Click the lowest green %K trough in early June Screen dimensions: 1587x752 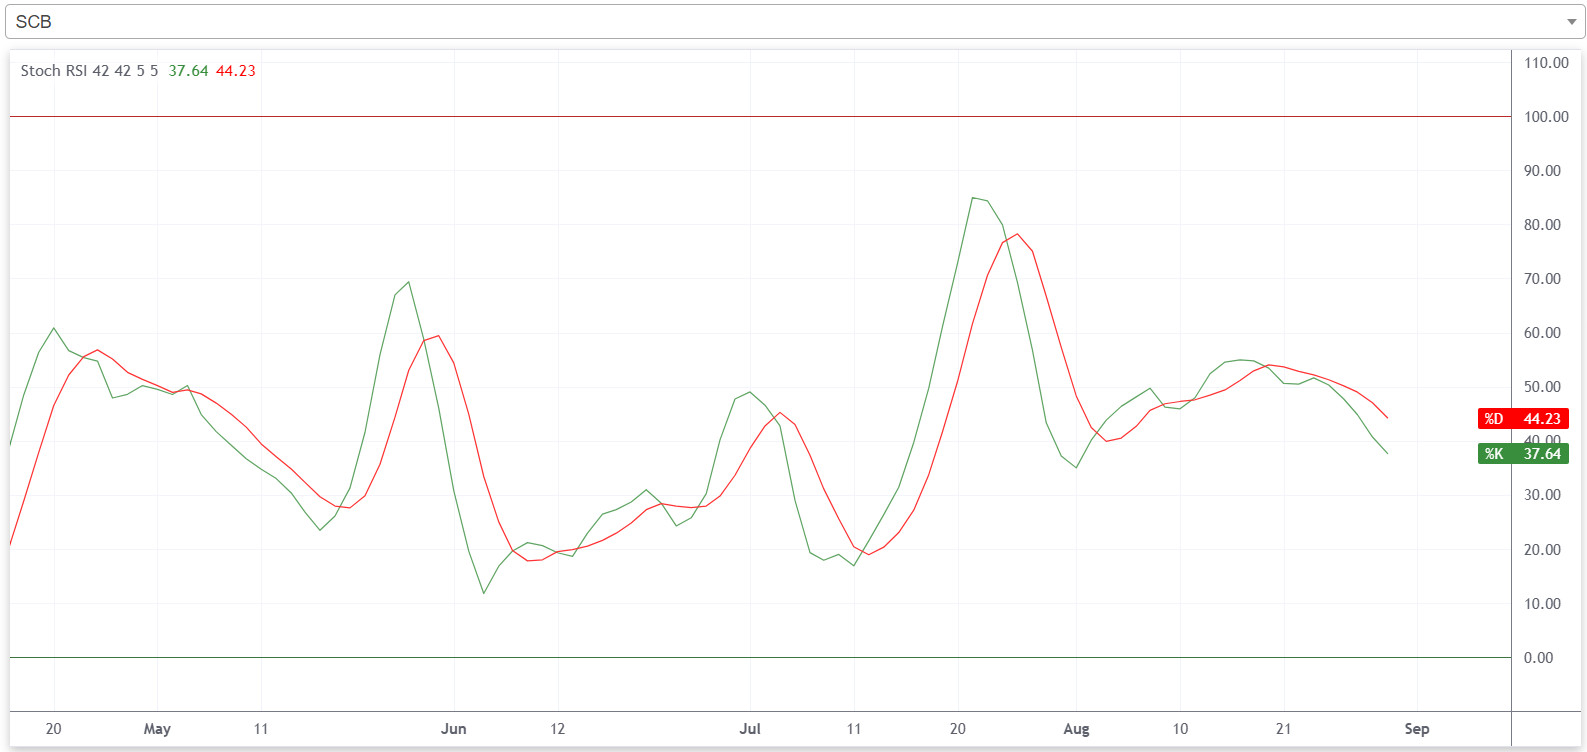point(484,593)
